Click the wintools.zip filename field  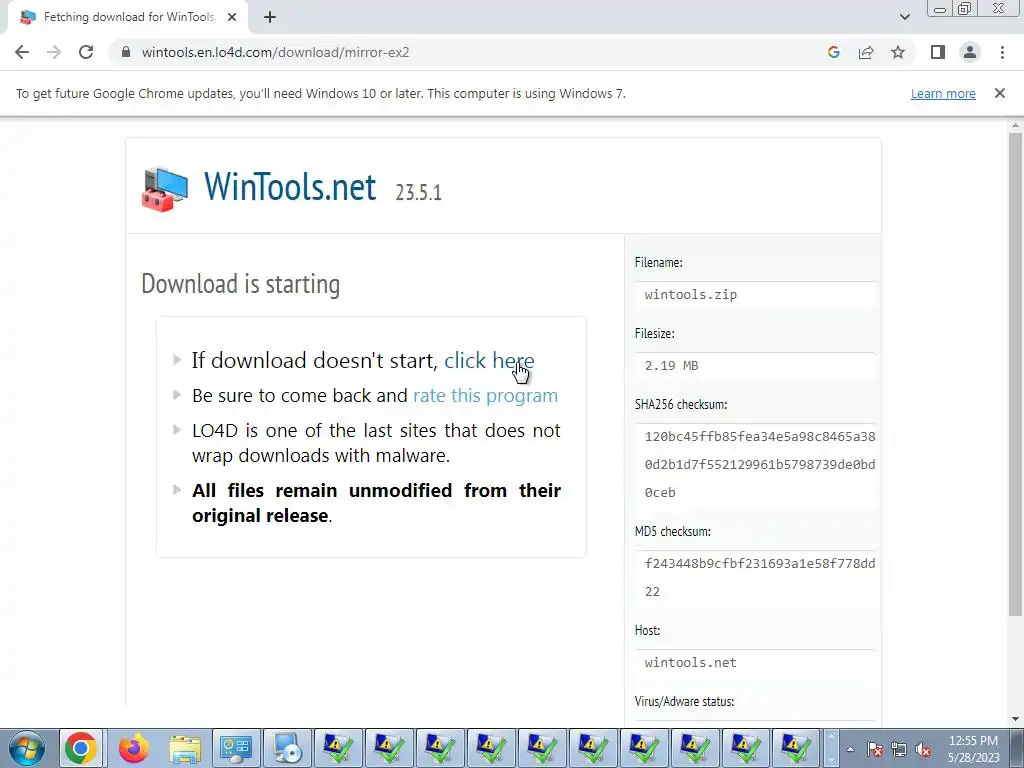pos(755,295)
